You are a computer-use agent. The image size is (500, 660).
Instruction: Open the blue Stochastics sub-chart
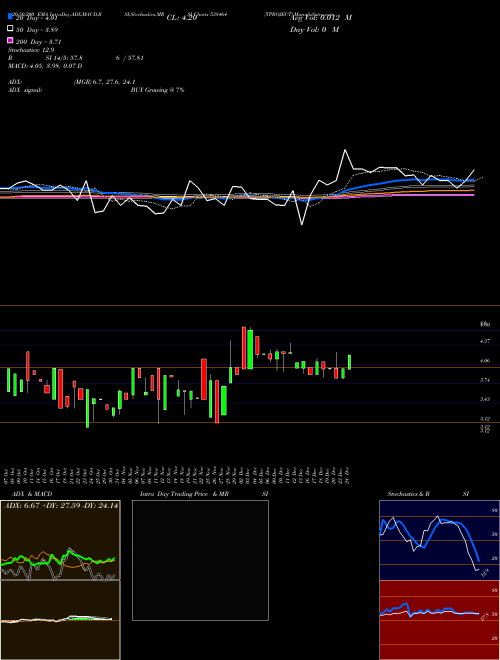click(x=439, y=540)
